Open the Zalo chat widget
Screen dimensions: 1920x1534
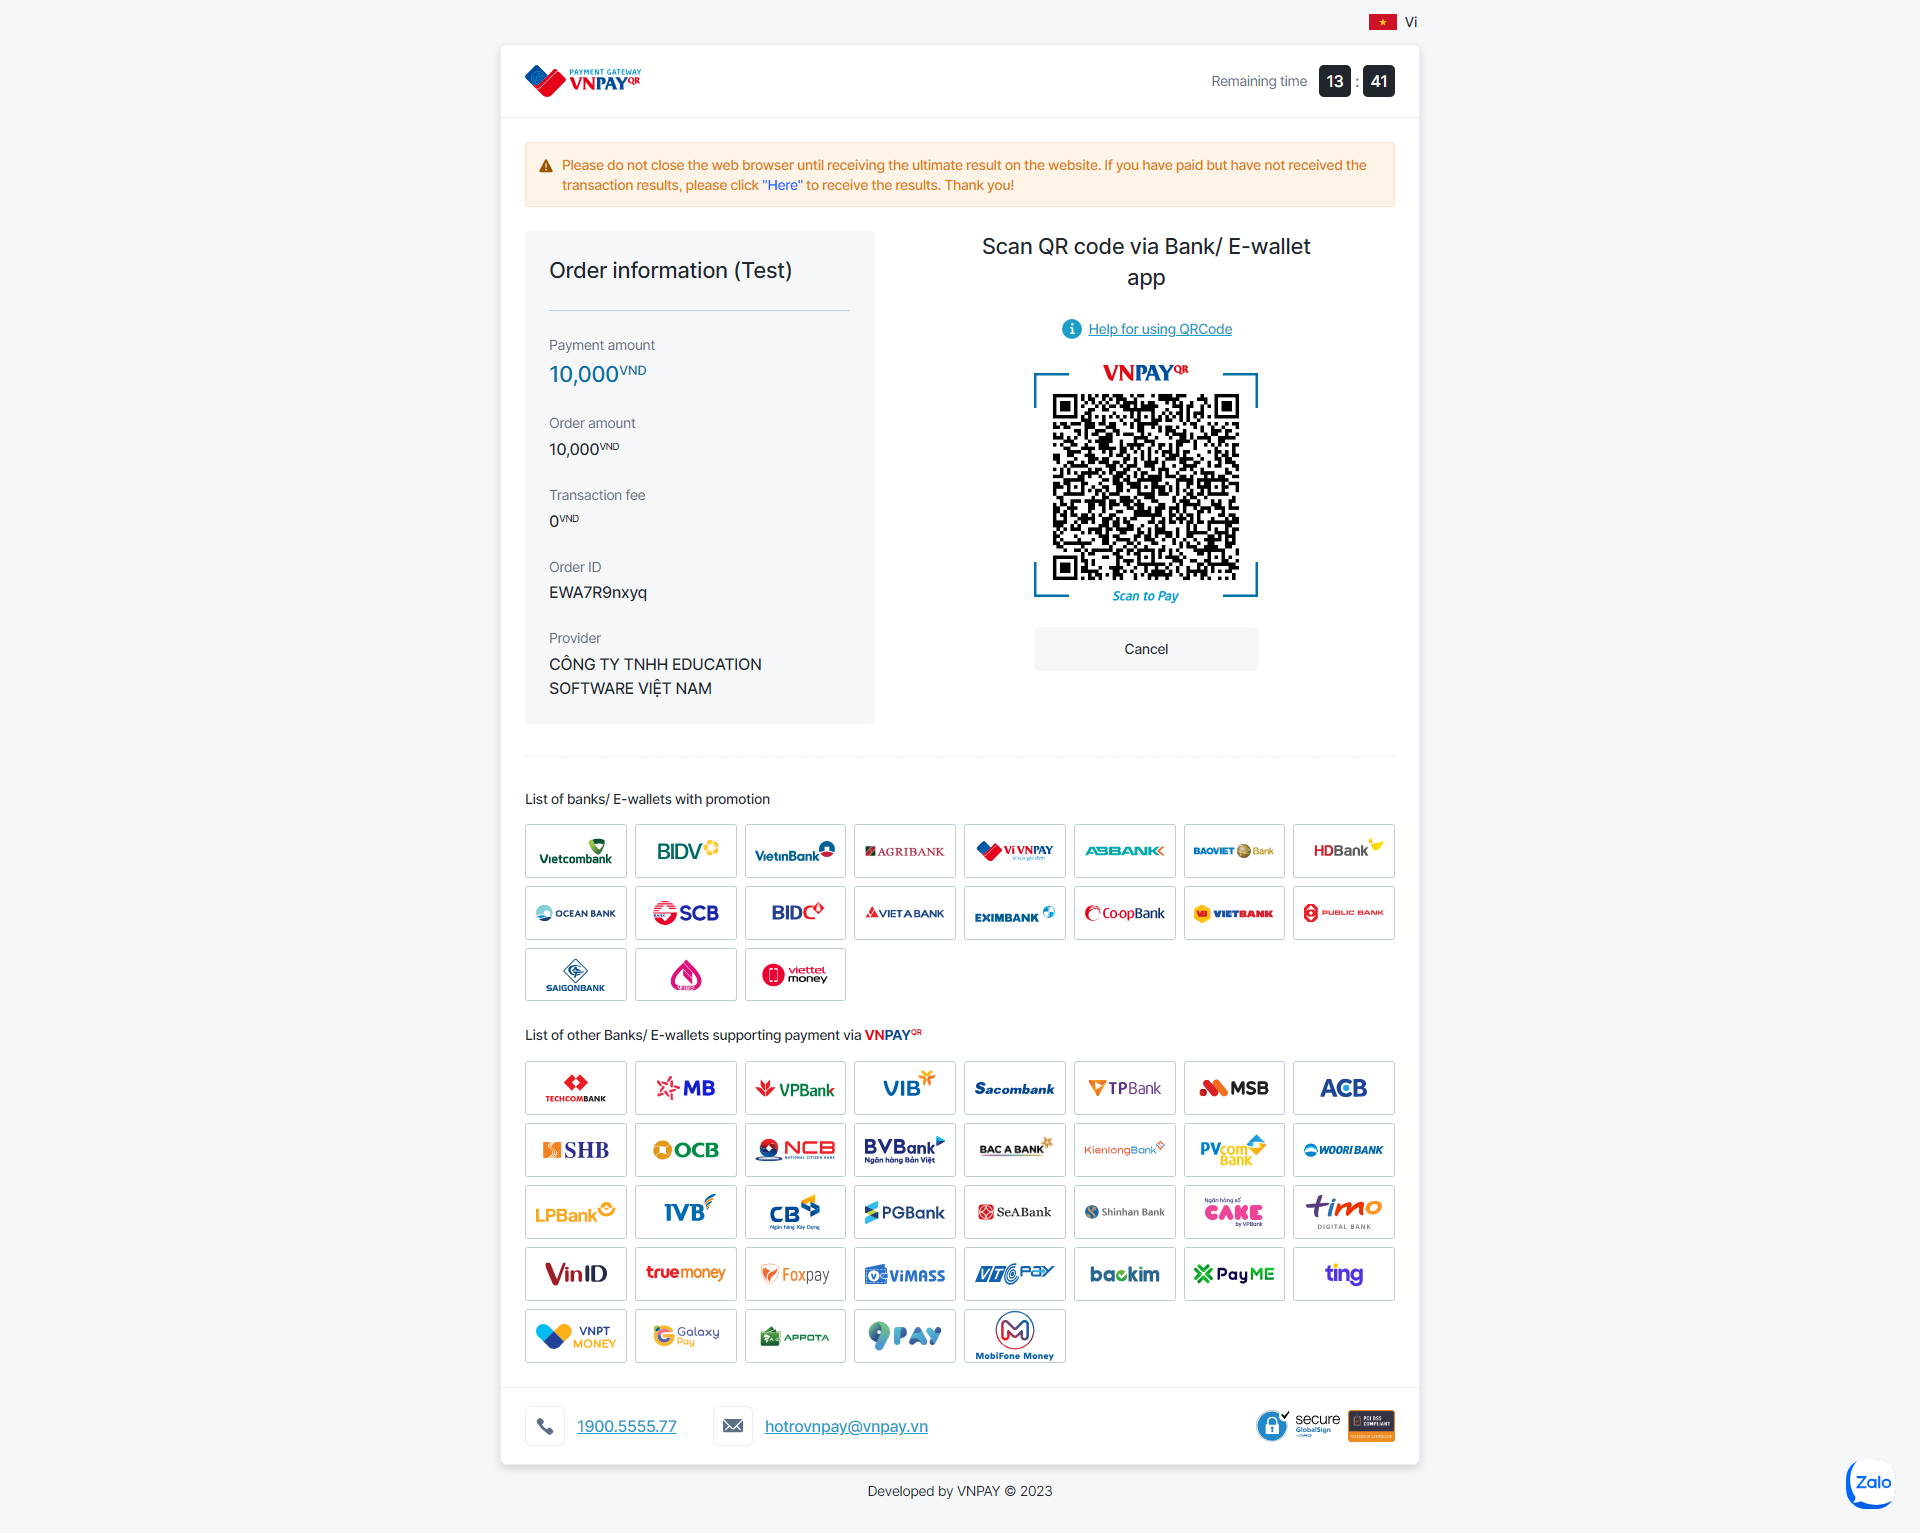pos(1871,1483)
